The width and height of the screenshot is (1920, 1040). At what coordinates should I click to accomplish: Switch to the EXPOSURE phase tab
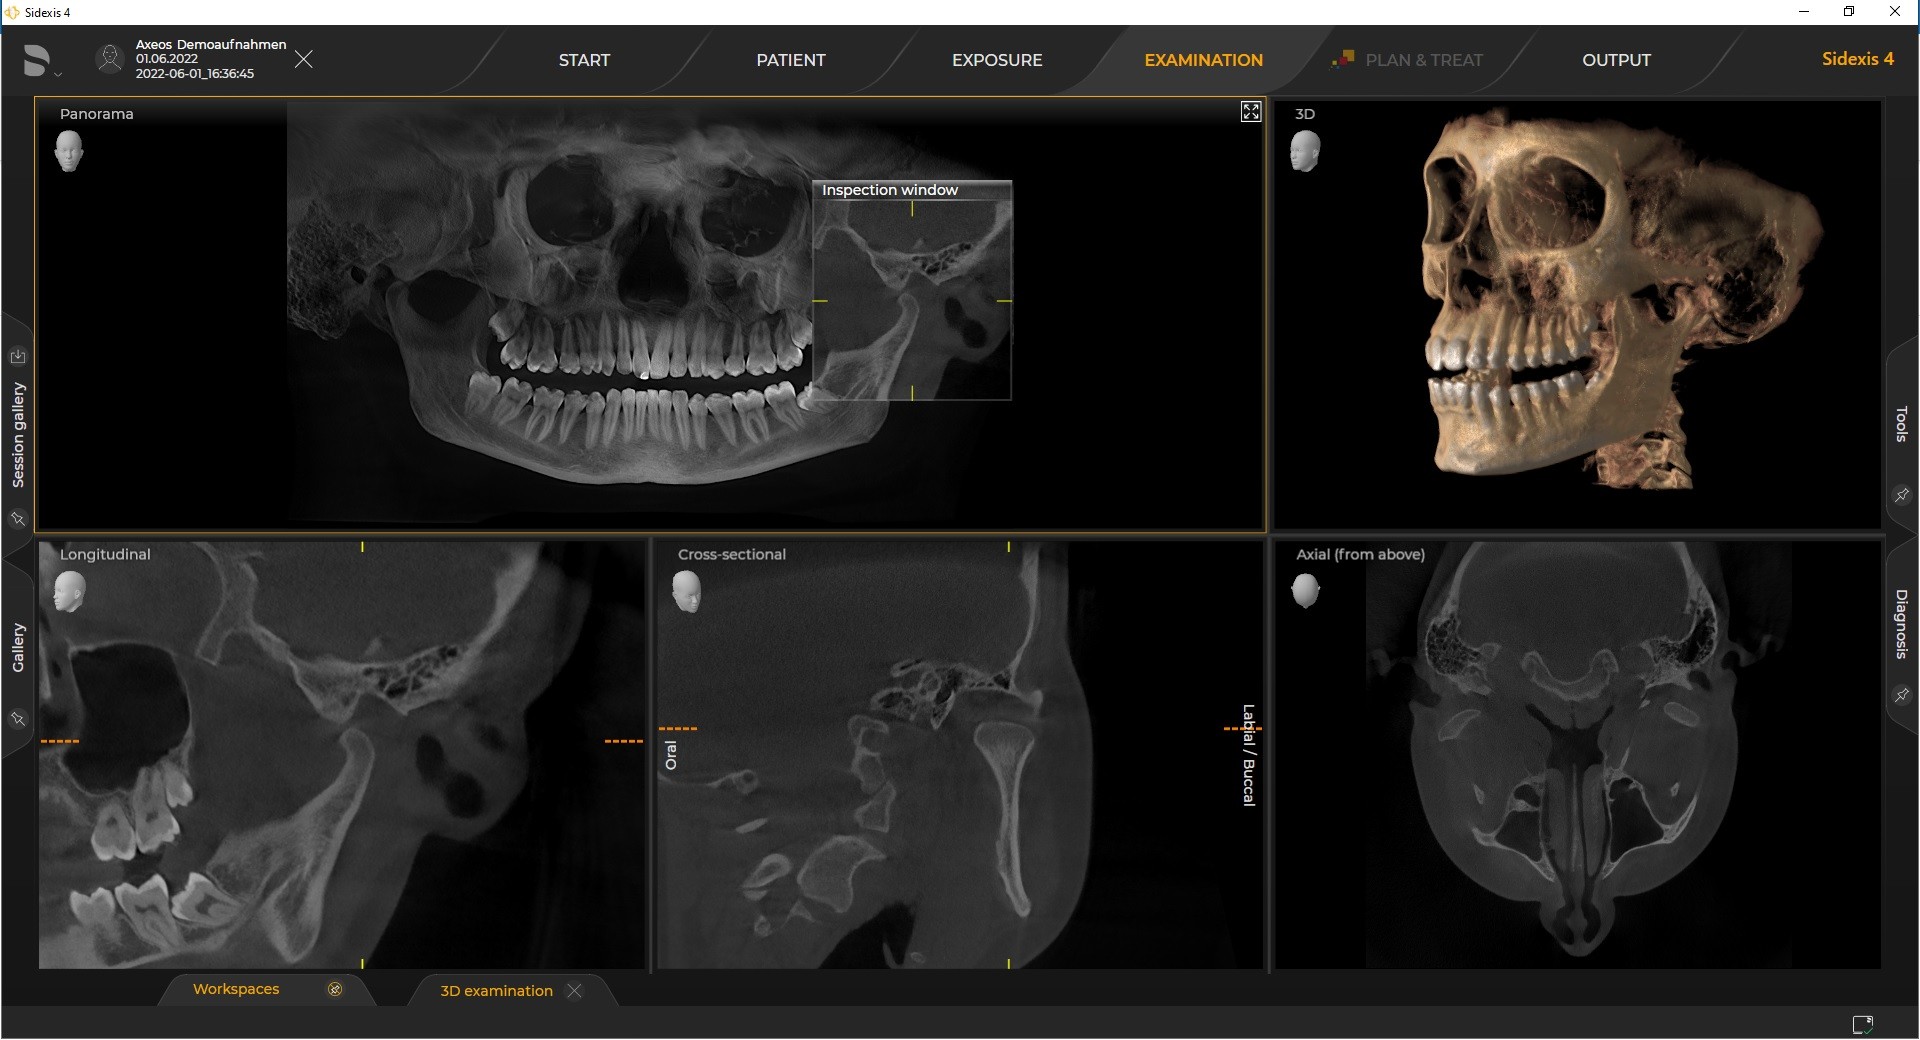(x=997, y=60)
